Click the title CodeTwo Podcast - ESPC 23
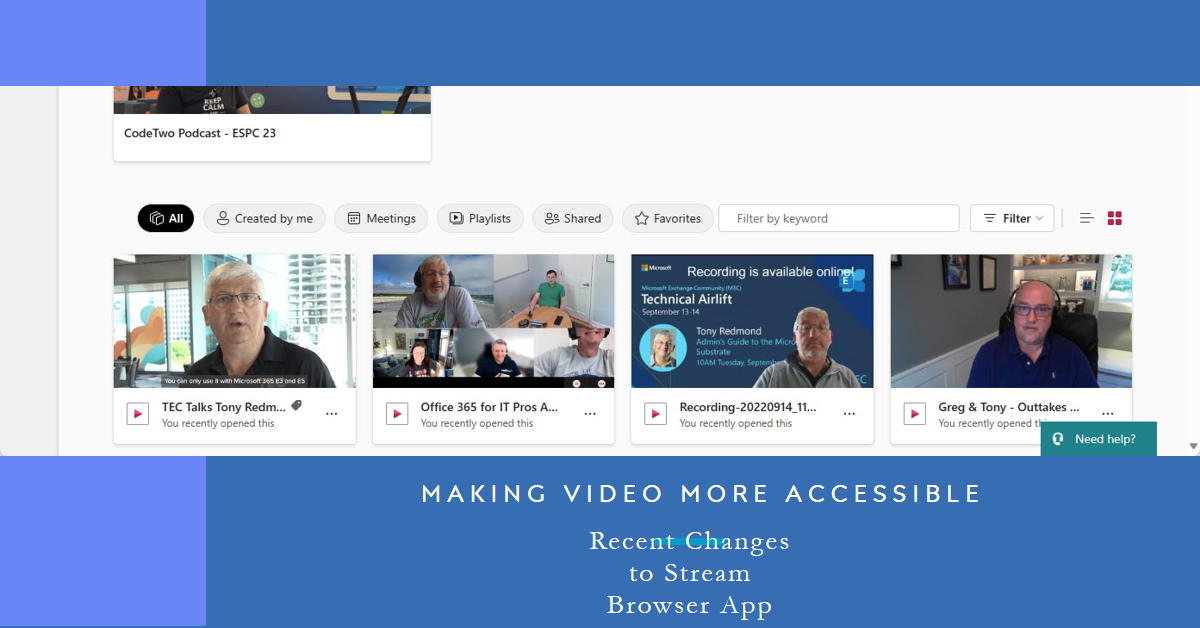 coord(200,133)
